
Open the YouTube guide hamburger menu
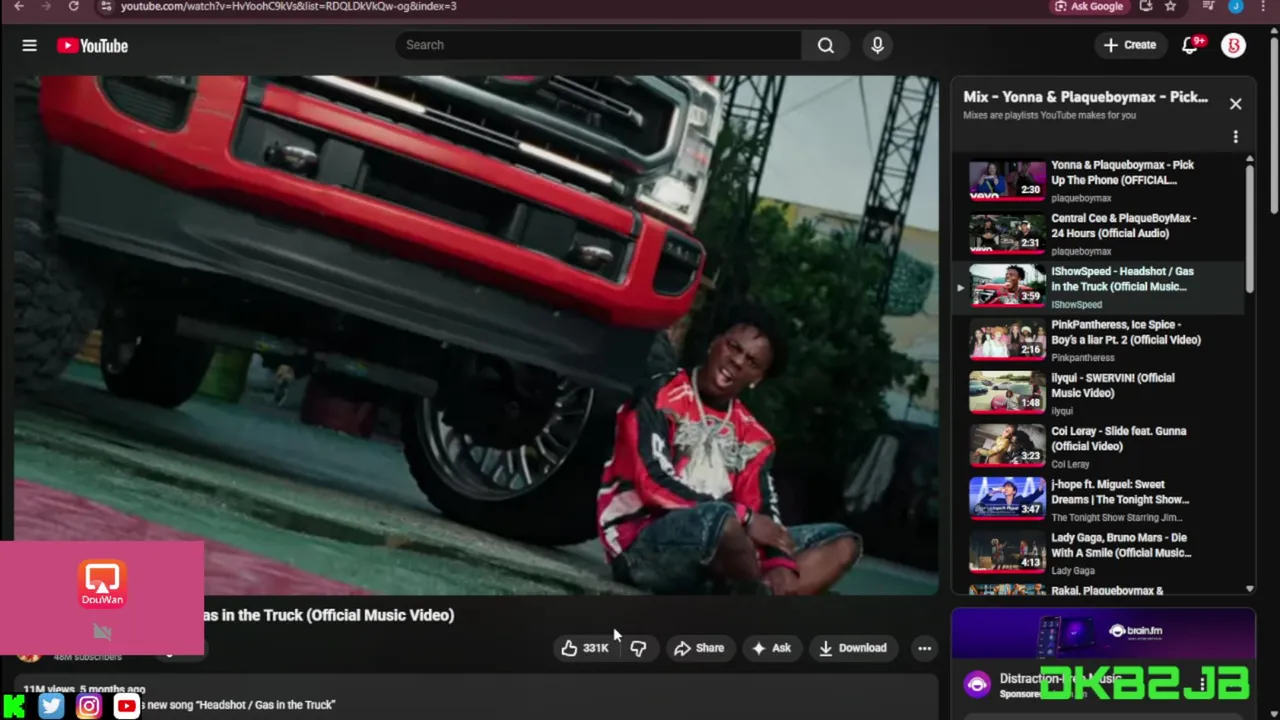coord(29,45)
